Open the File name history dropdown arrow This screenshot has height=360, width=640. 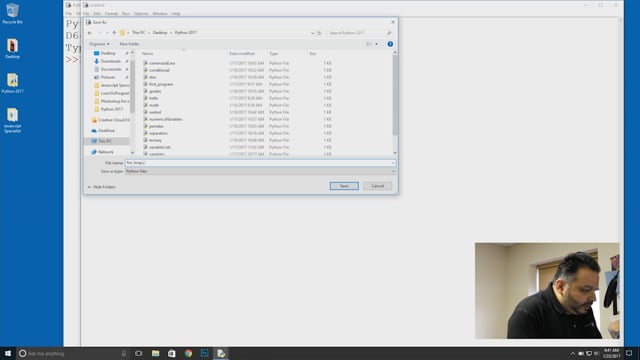click(393, 163)
